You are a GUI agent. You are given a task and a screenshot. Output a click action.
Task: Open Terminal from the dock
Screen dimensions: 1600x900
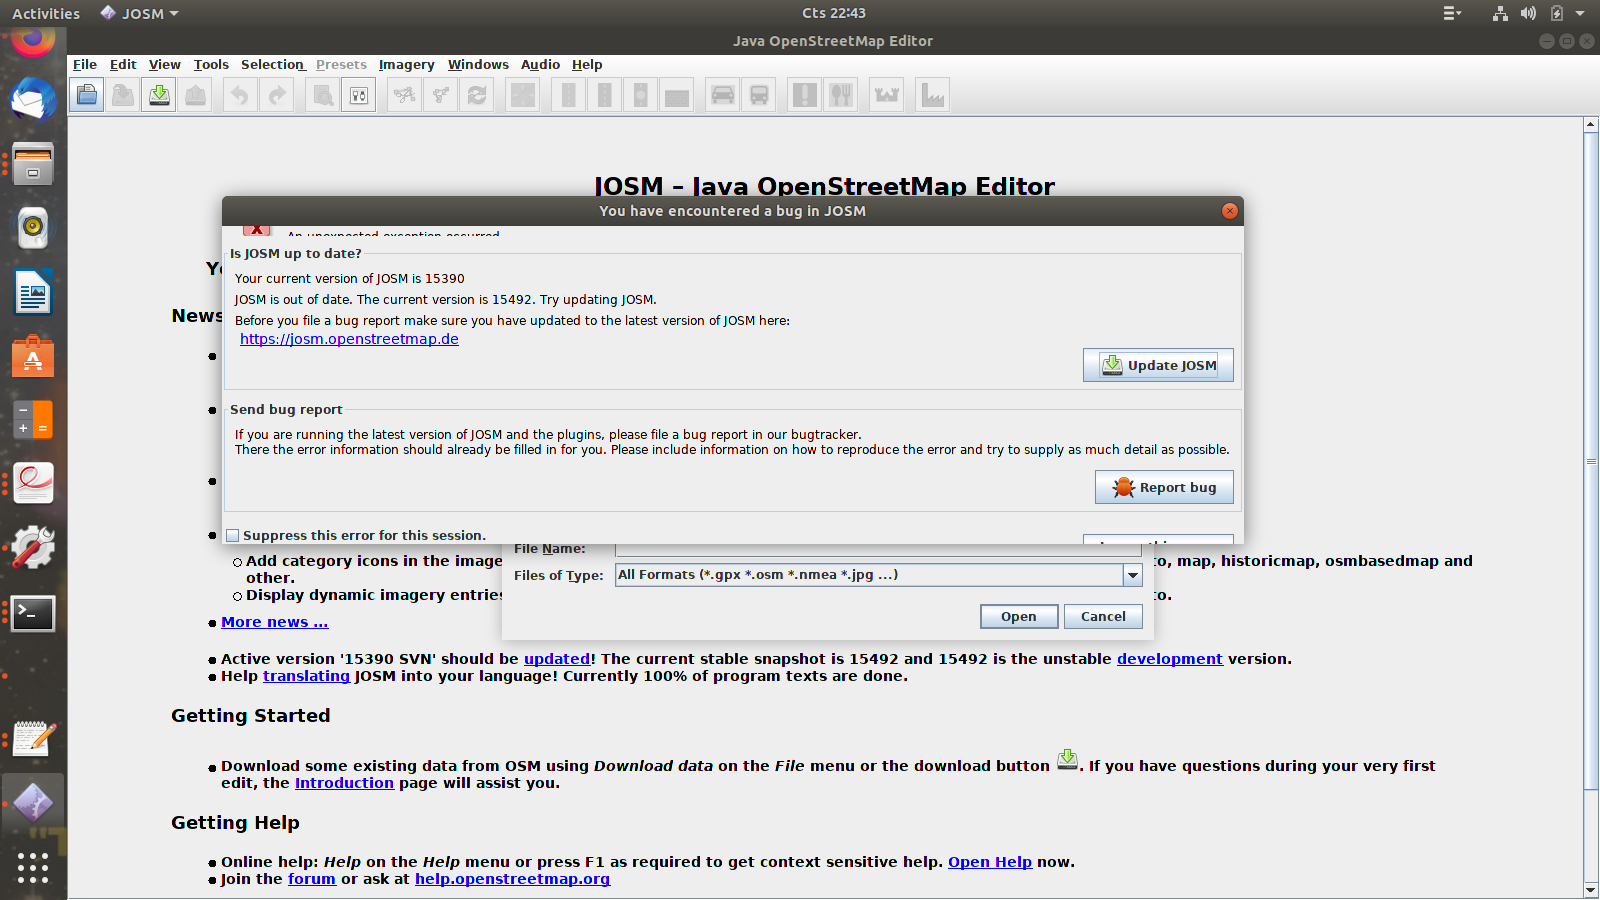(x=33, y=613)
